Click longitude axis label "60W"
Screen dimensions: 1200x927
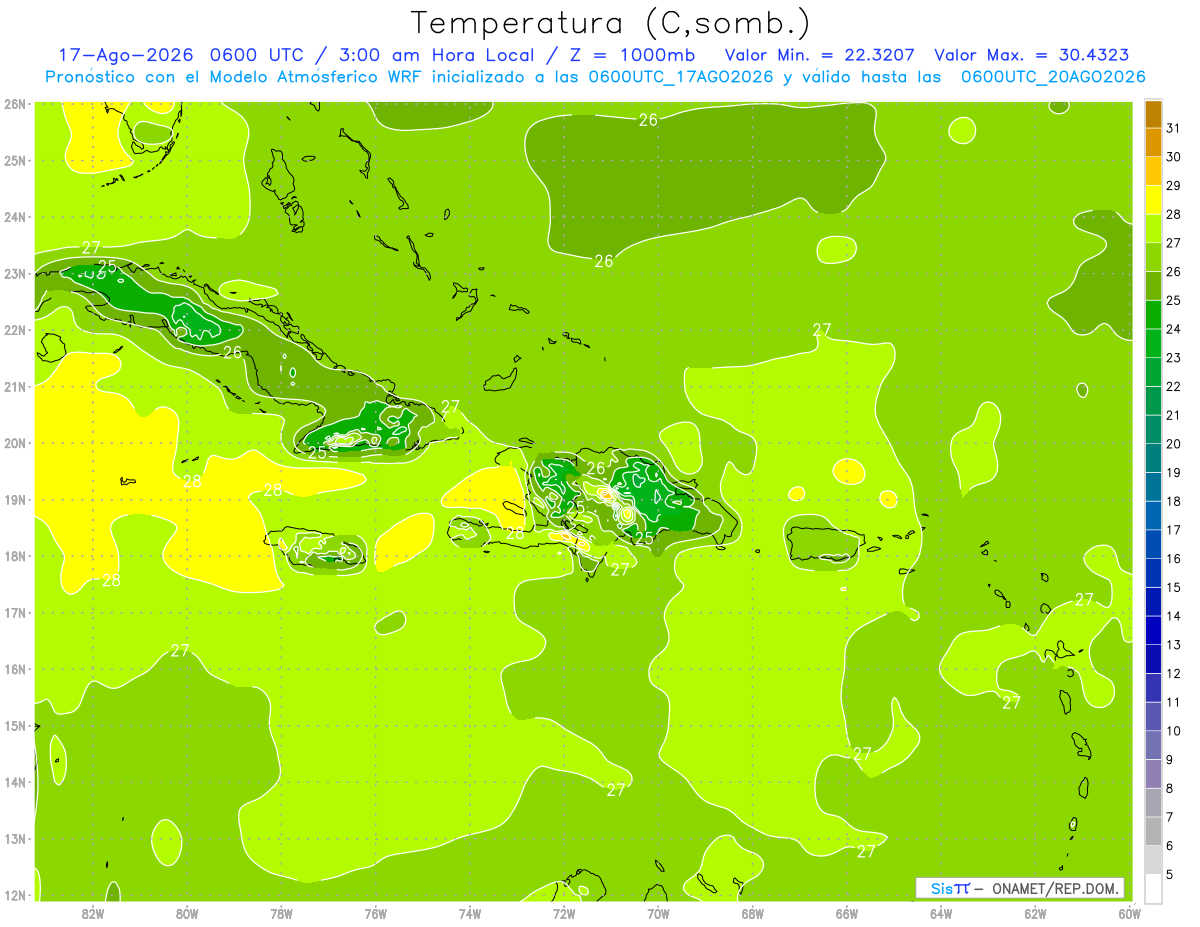pos(1130,913)
